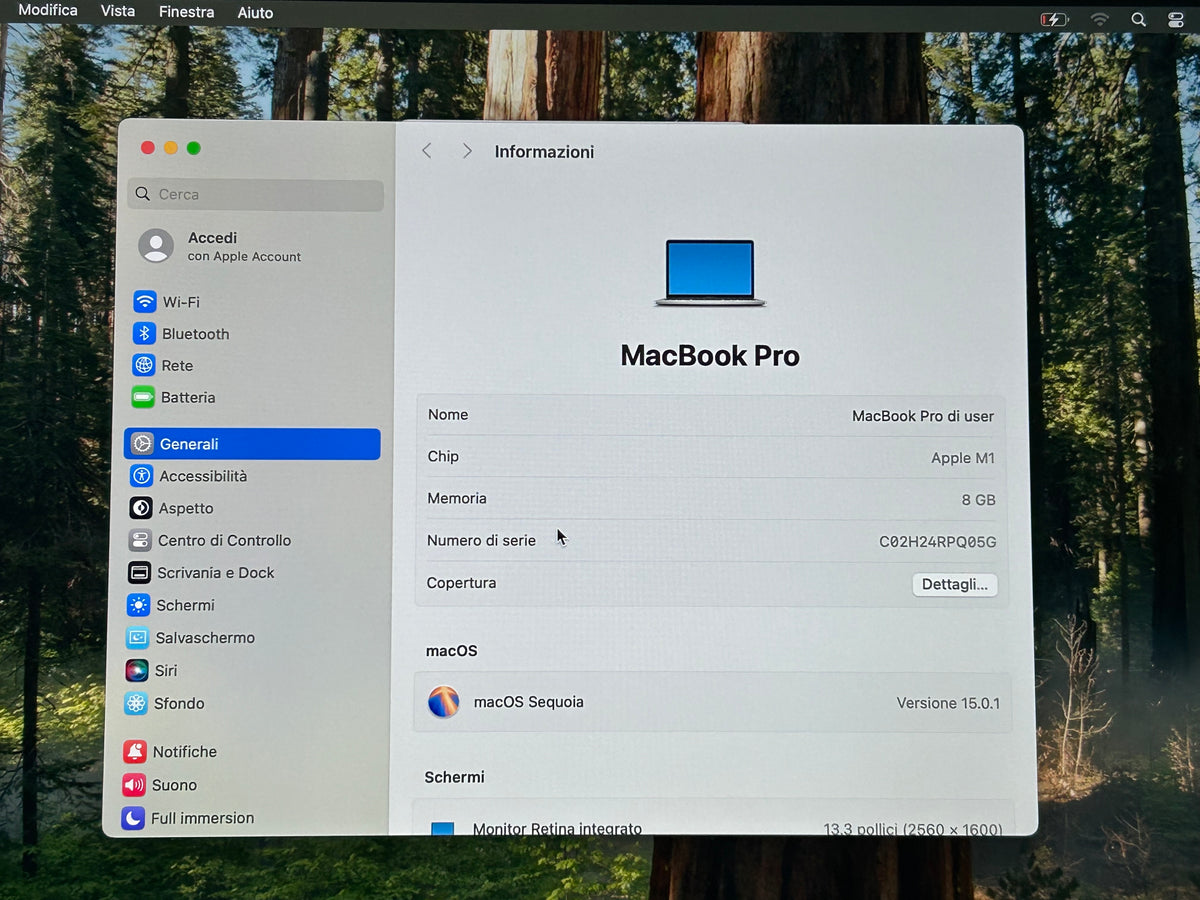Open the Centro di Controllo icon
This screenshot has height=900, width=1200.
(x=140, y=540)
